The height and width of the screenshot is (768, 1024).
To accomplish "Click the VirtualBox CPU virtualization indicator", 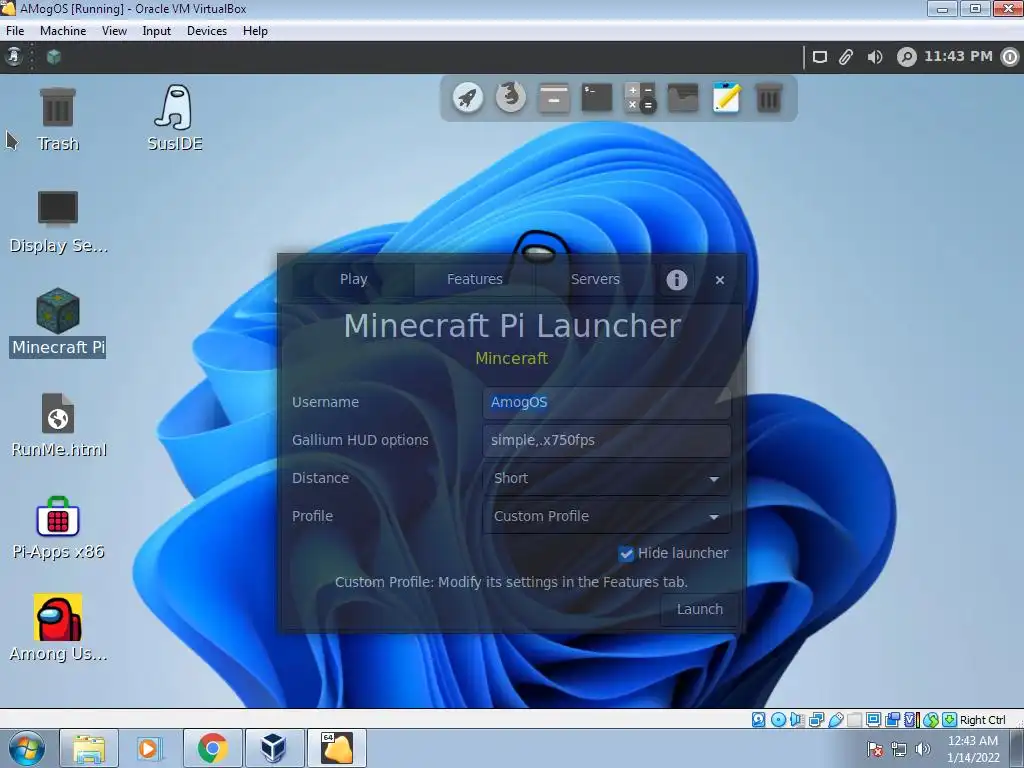I will coord(910,720).
